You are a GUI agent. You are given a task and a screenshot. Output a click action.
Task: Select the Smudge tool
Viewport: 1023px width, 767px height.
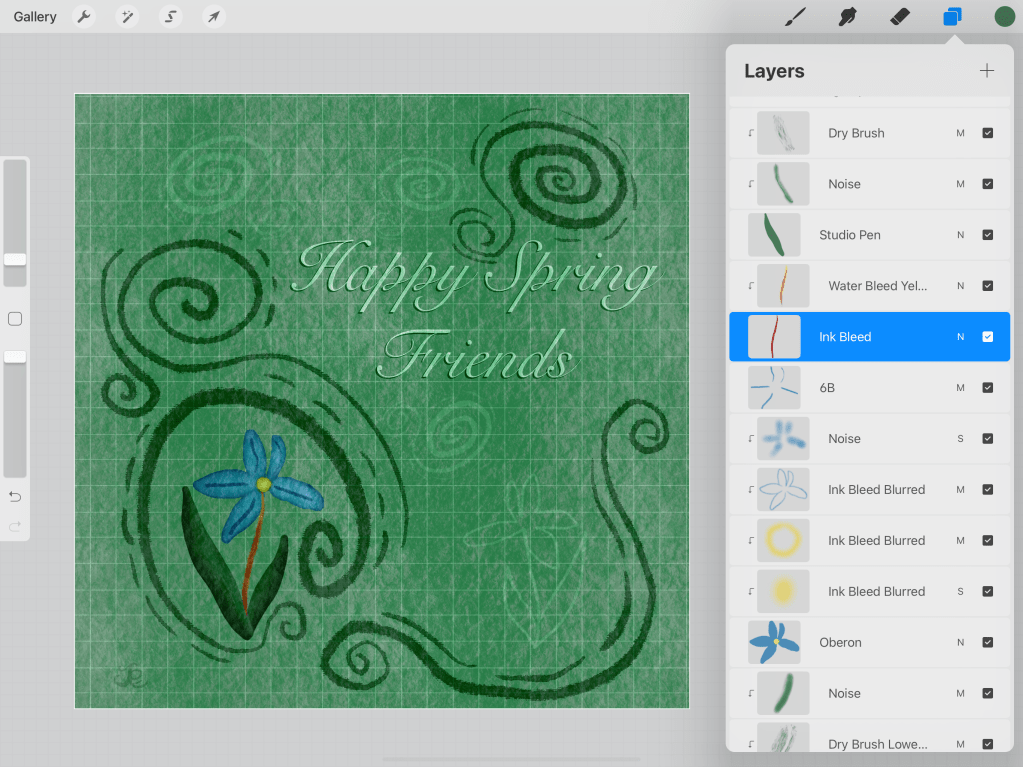click(x=848, y=17)
